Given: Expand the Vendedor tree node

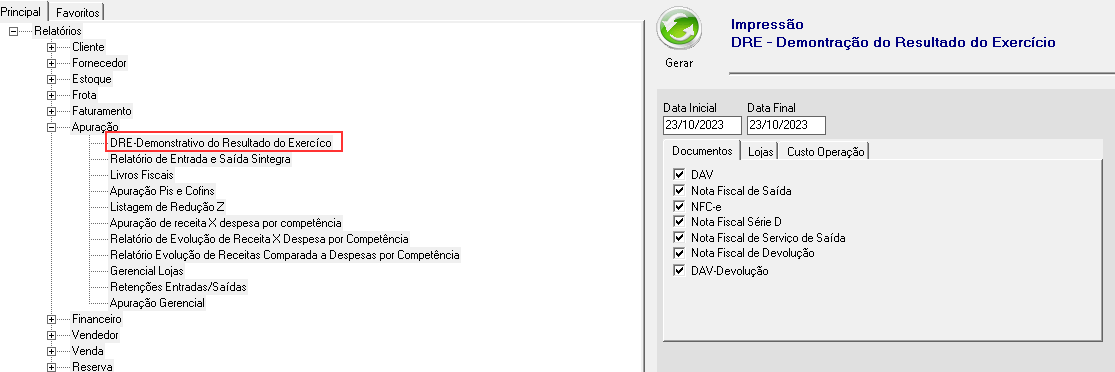Looking at the screenshot, I should (x=51, y=335).
